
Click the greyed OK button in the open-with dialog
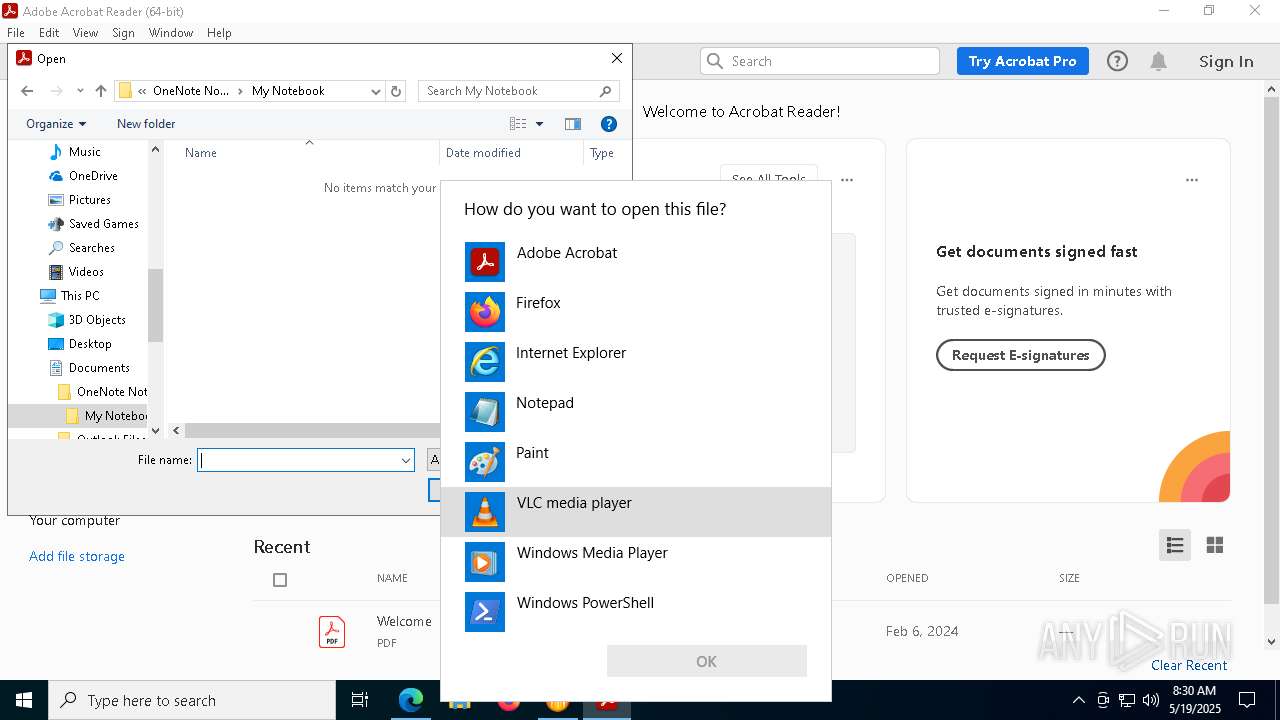[706, 661]
